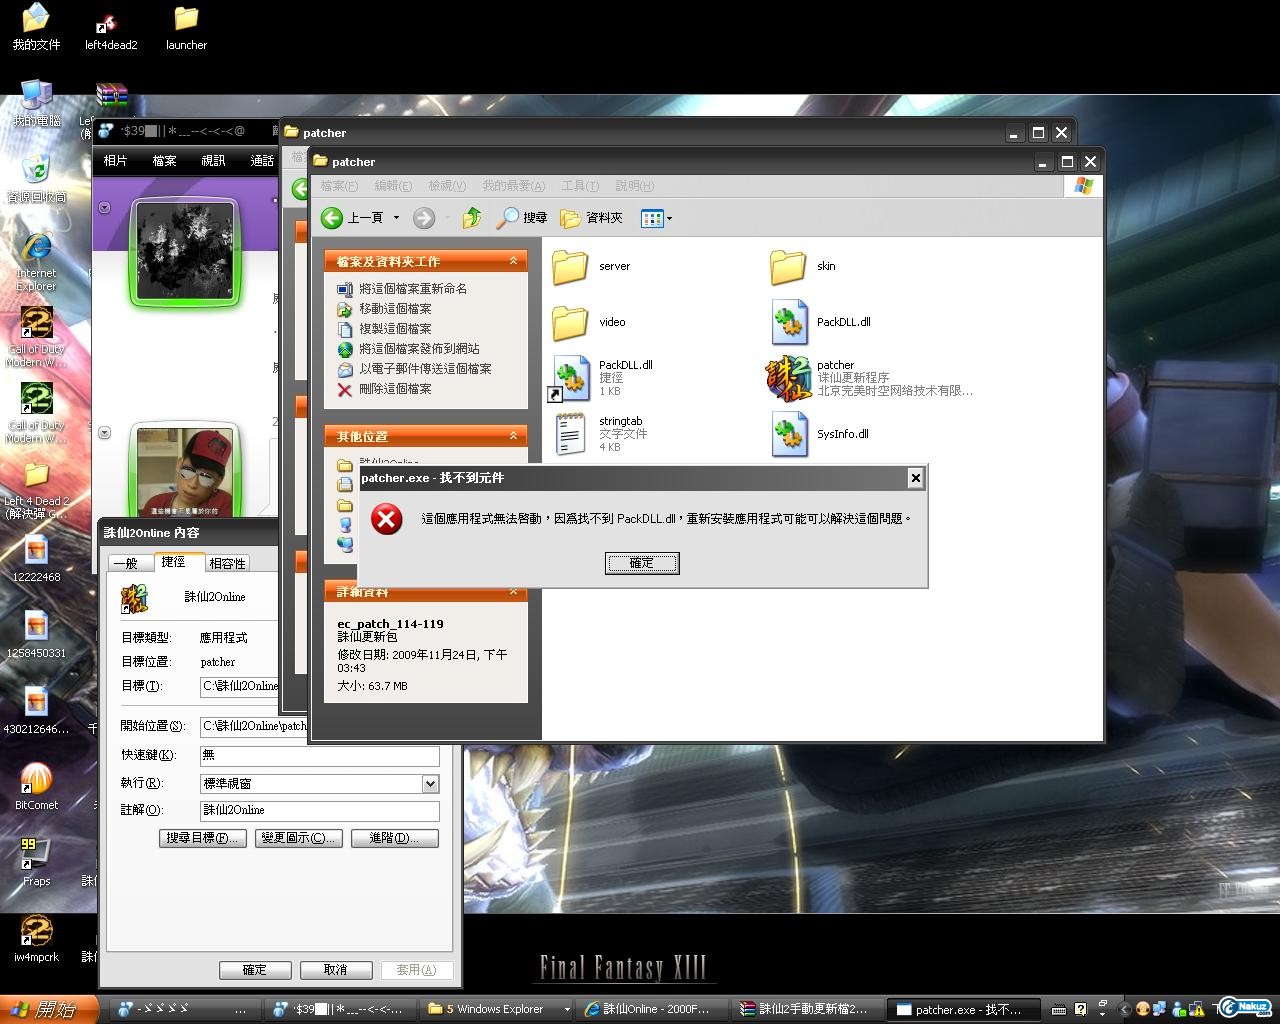Viewport: 1280px width, 1024px height.
Task: Click 確定 in 誅仙2Online properties dialog
Action: 255,970
